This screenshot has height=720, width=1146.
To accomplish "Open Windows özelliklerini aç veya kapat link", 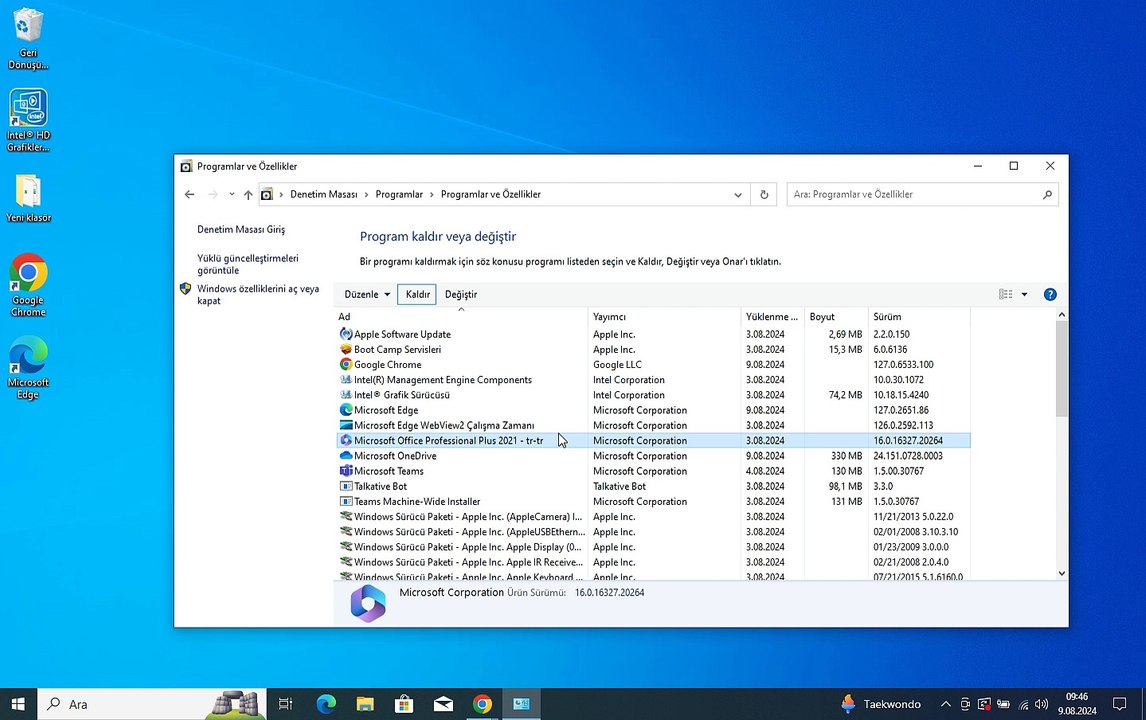I will pos(258,295).
